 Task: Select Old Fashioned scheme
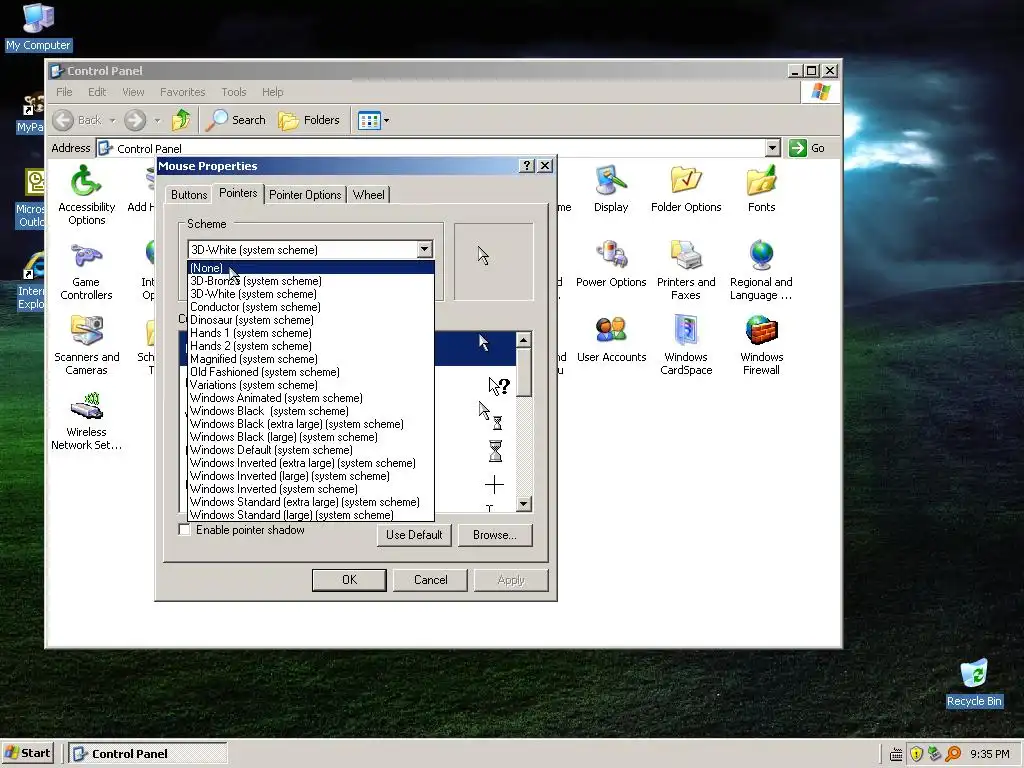point(311,372)
